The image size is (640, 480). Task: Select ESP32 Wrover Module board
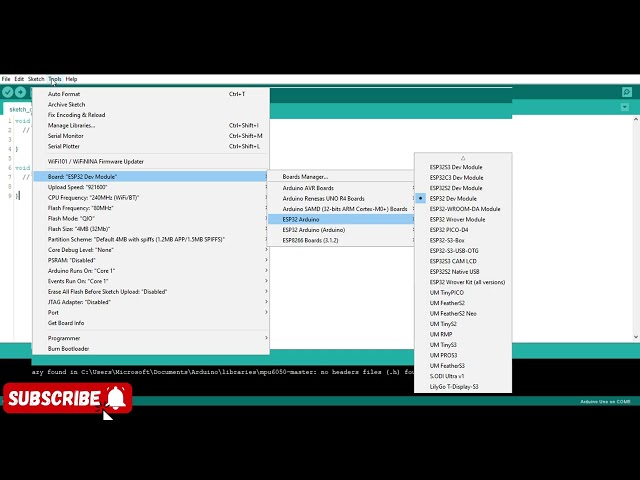463,220
